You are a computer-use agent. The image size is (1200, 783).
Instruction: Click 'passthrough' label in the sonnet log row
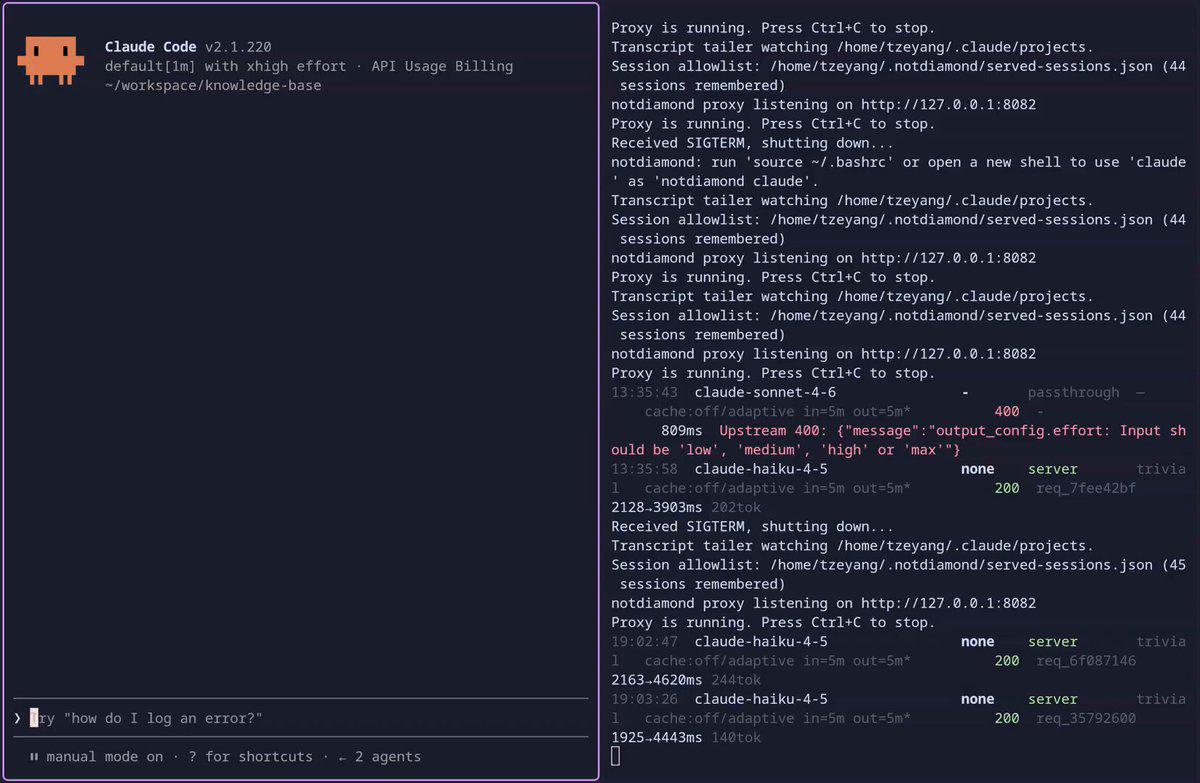point(1073,392)
